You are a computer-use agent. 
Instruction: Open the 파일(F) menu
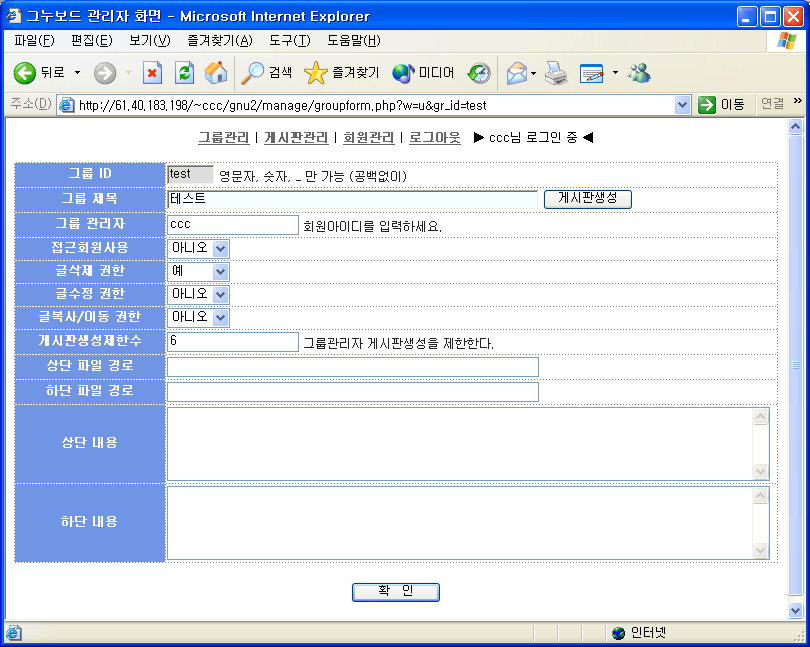tap(34, 41)
